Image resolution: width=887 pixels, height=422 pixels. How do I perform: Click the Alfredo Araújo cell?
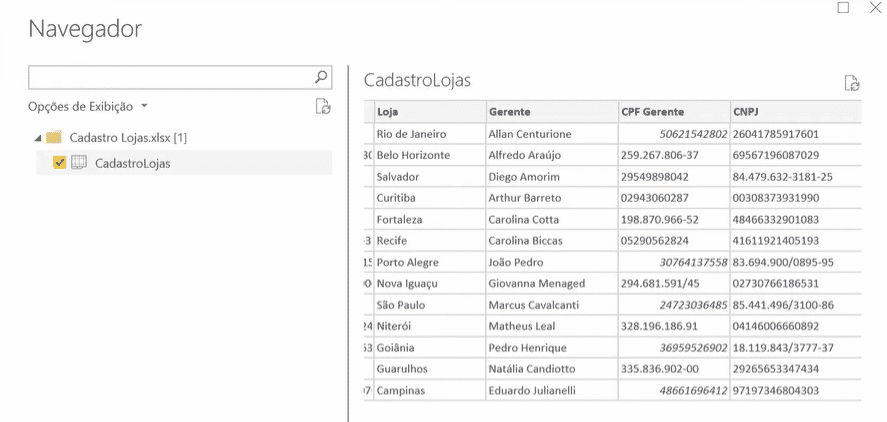552,155
